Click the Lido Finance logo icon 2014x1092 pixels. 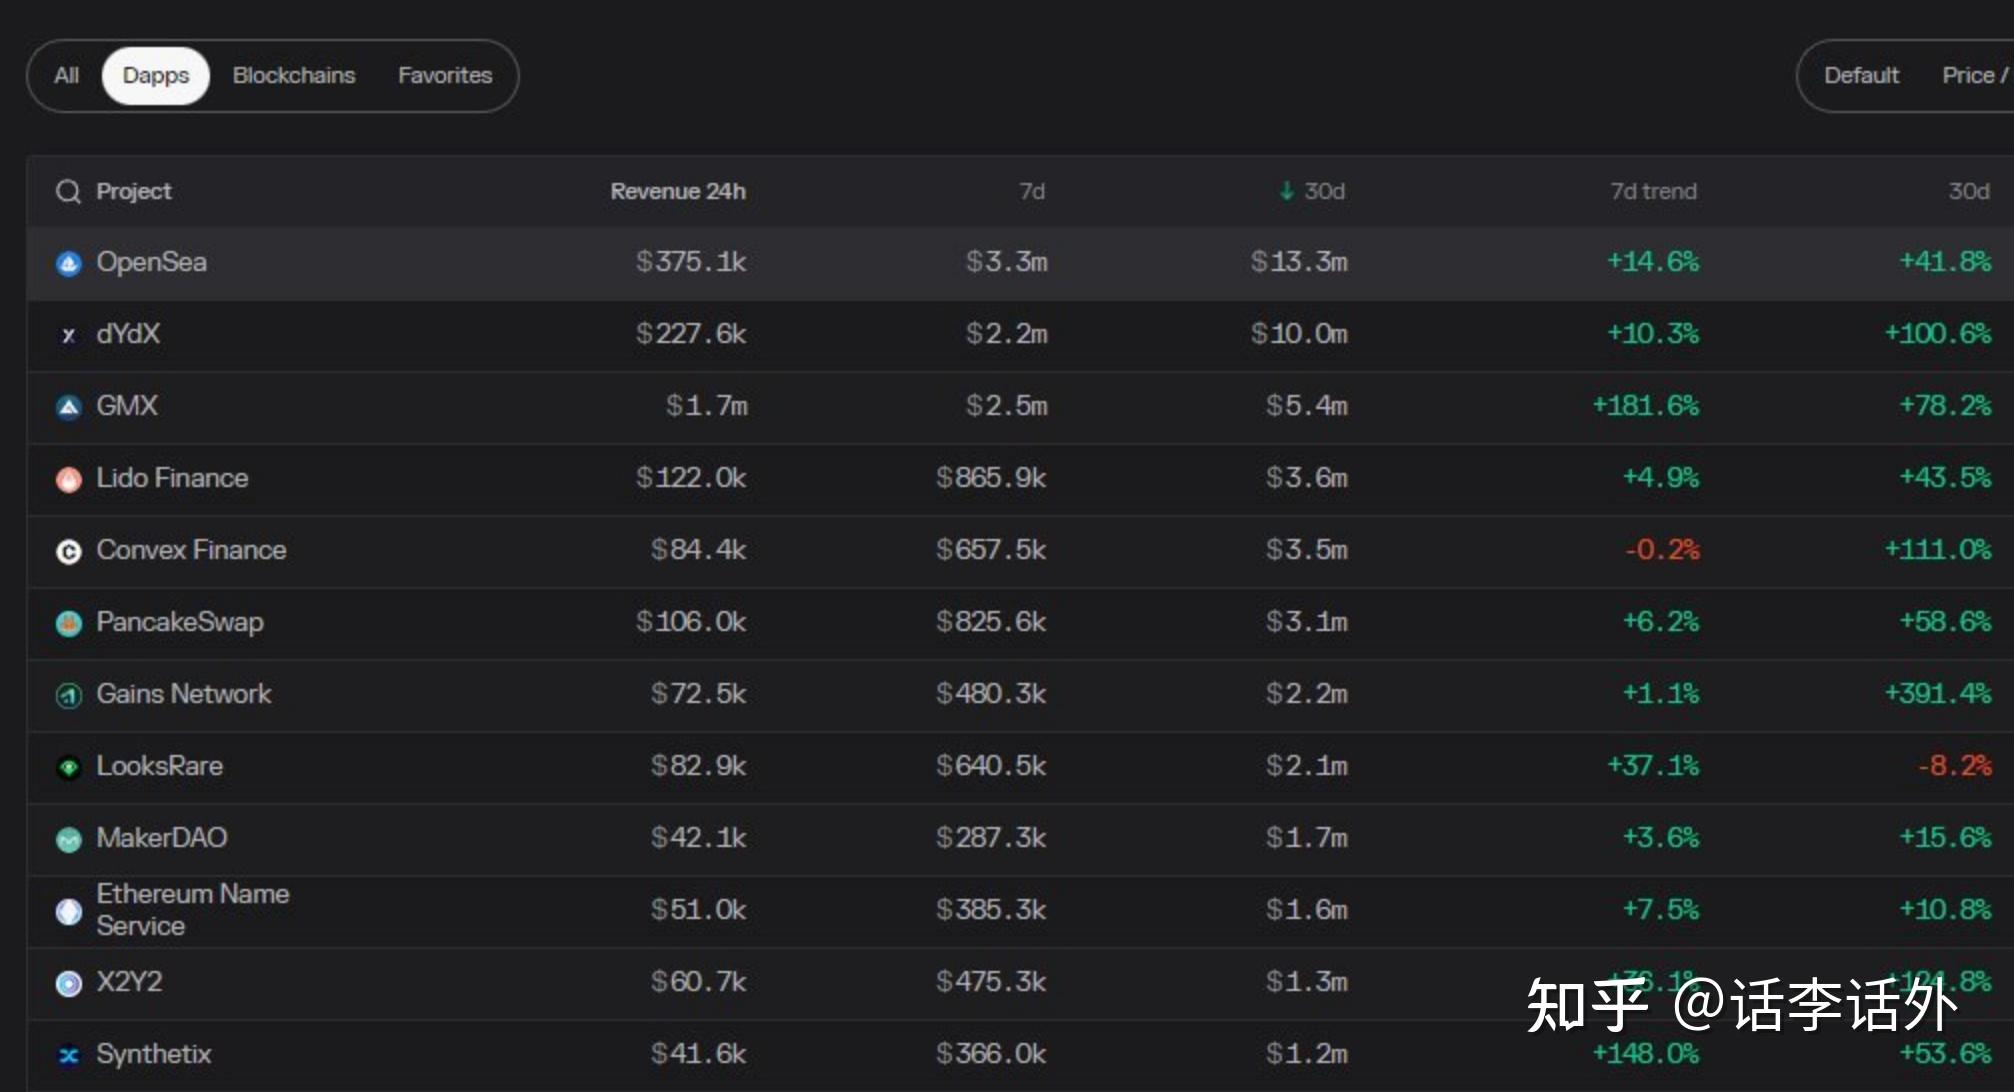[68, 479]
